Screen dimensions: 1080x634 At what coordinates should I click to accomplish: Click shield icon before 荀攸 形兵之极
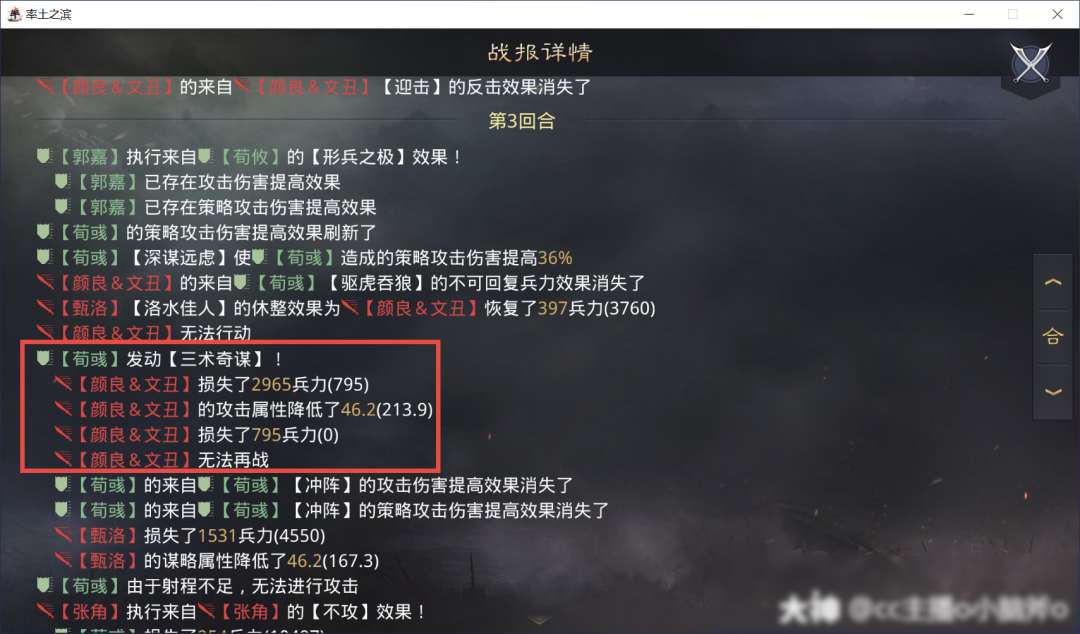pos(205,156)
